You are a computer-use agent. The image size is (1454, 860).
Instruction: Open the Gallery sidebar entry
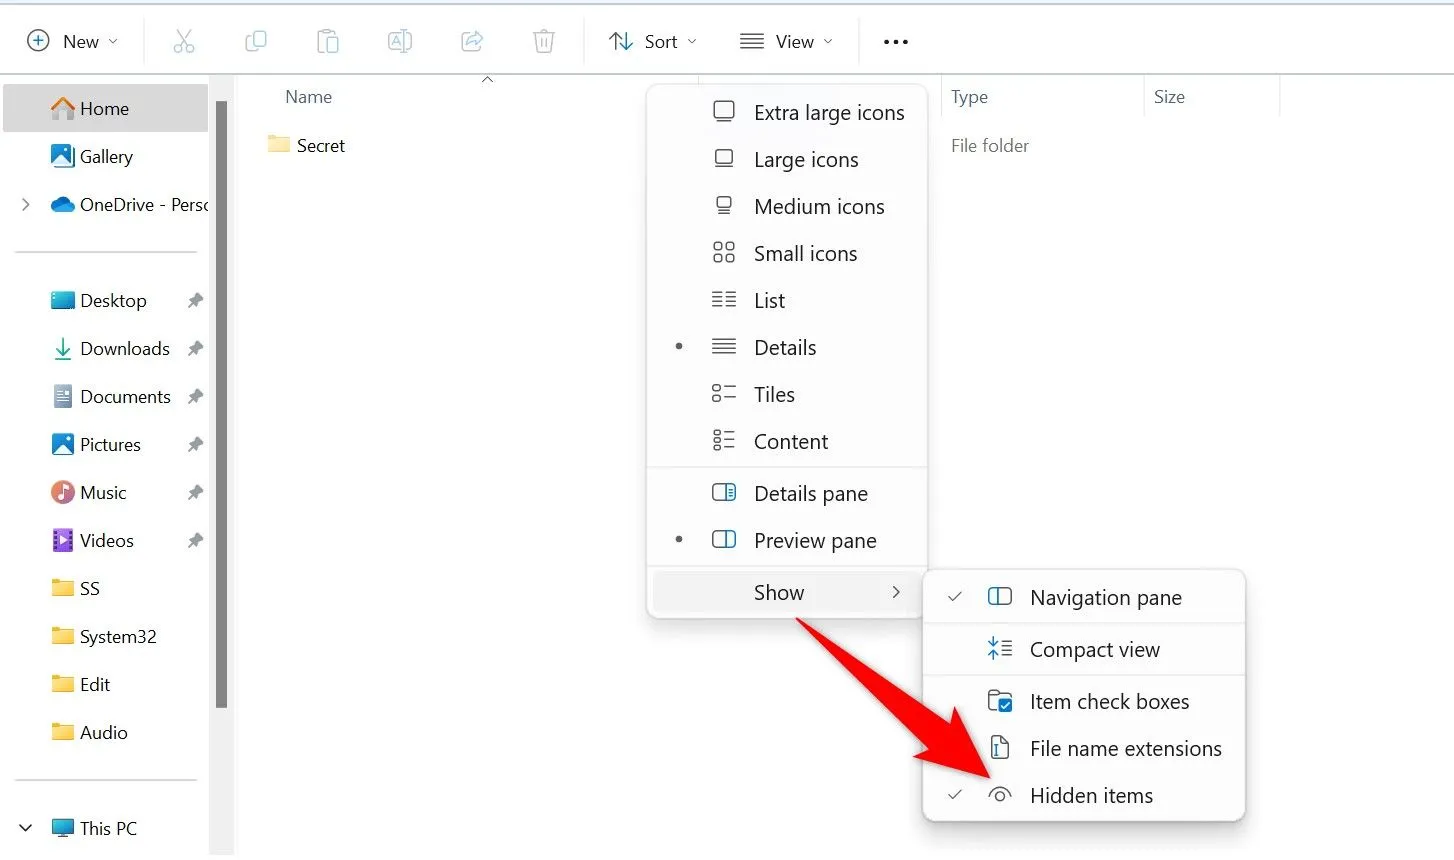click(x=105, y=156)
